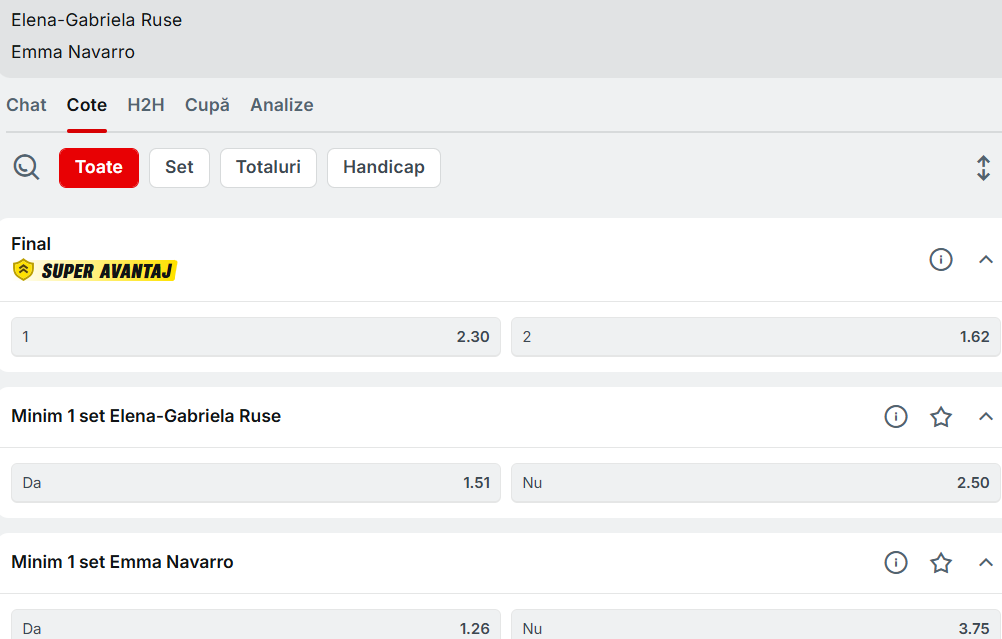The image size is (1002, 639).
Task: Collapse Minim 1 set Emma Navarro section
Action: coord(985,563)
